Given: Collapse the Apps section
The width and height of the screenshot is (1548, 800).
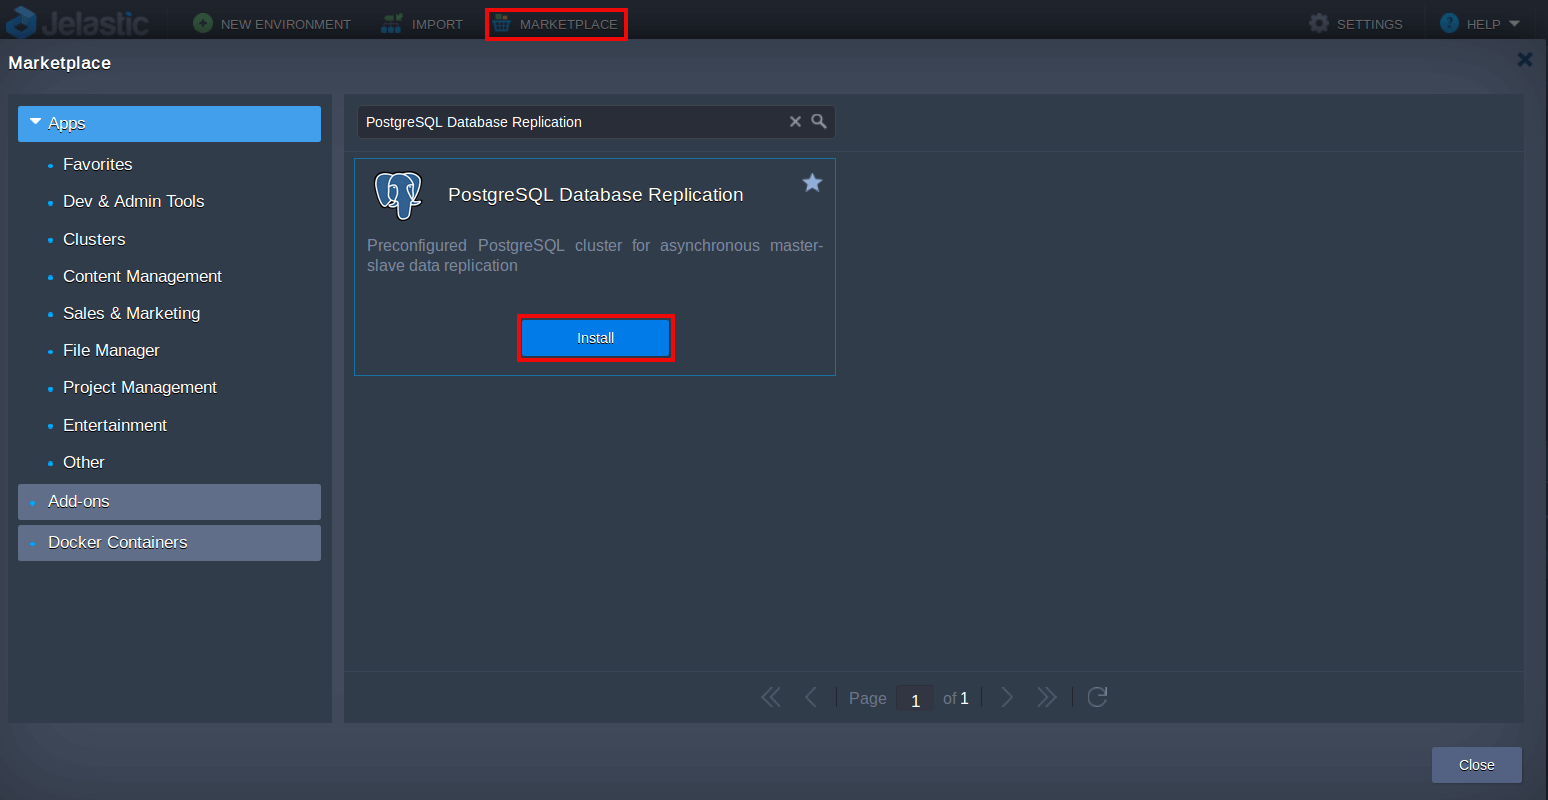Looking at the screenshot, I should [169, 124].
